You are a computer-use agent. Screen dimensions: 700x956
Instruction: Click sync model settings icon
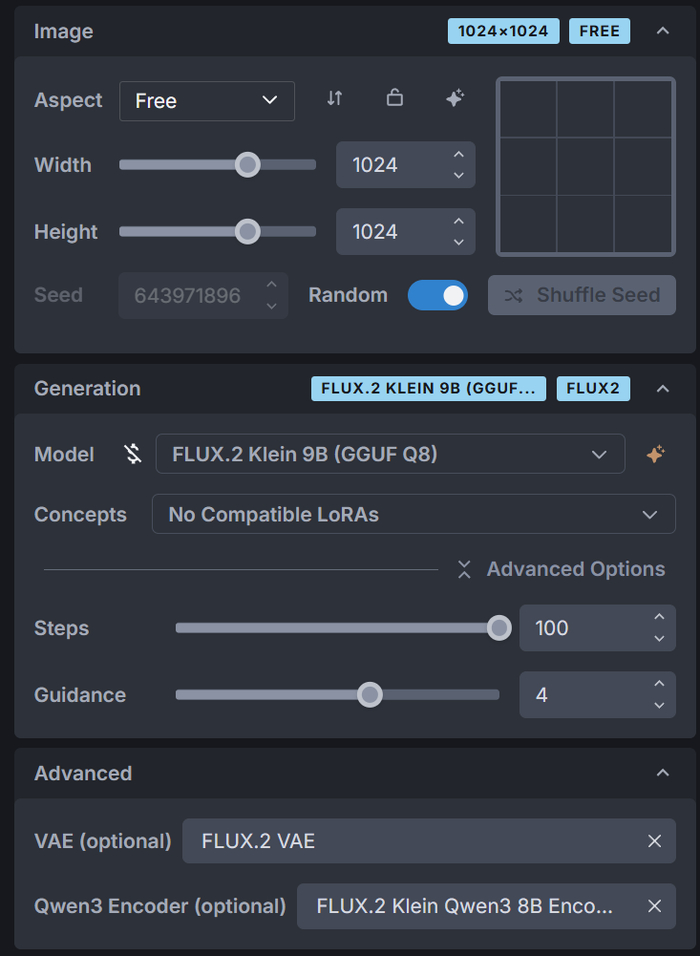[132, 454]
